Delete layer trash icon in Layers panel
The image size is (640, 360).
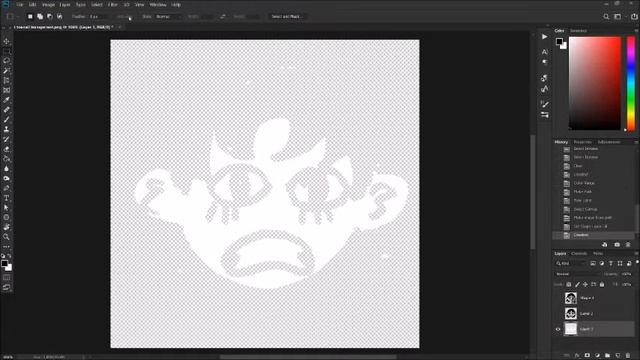pyautogui.click(x=628, y=356)
